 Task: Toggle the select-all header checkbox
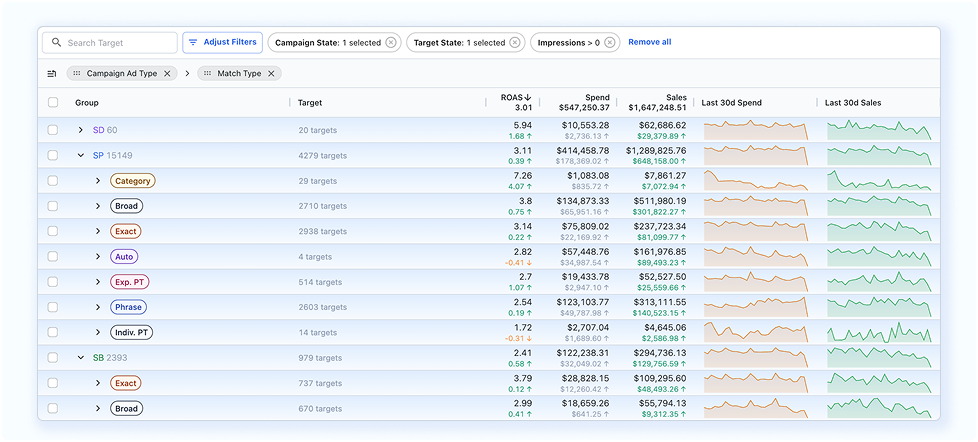click(x=53, y=102)
